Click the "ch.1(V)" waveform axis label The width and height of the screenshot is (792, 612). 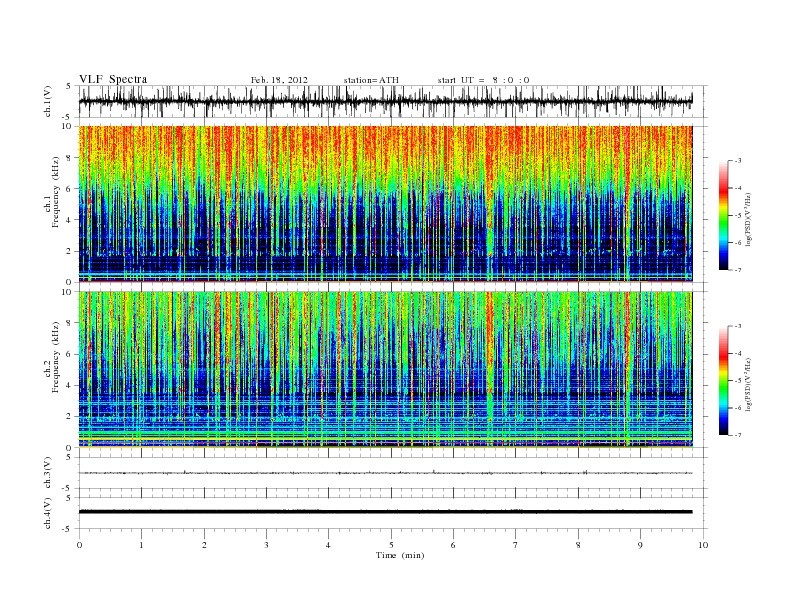(x=48, y=101)
